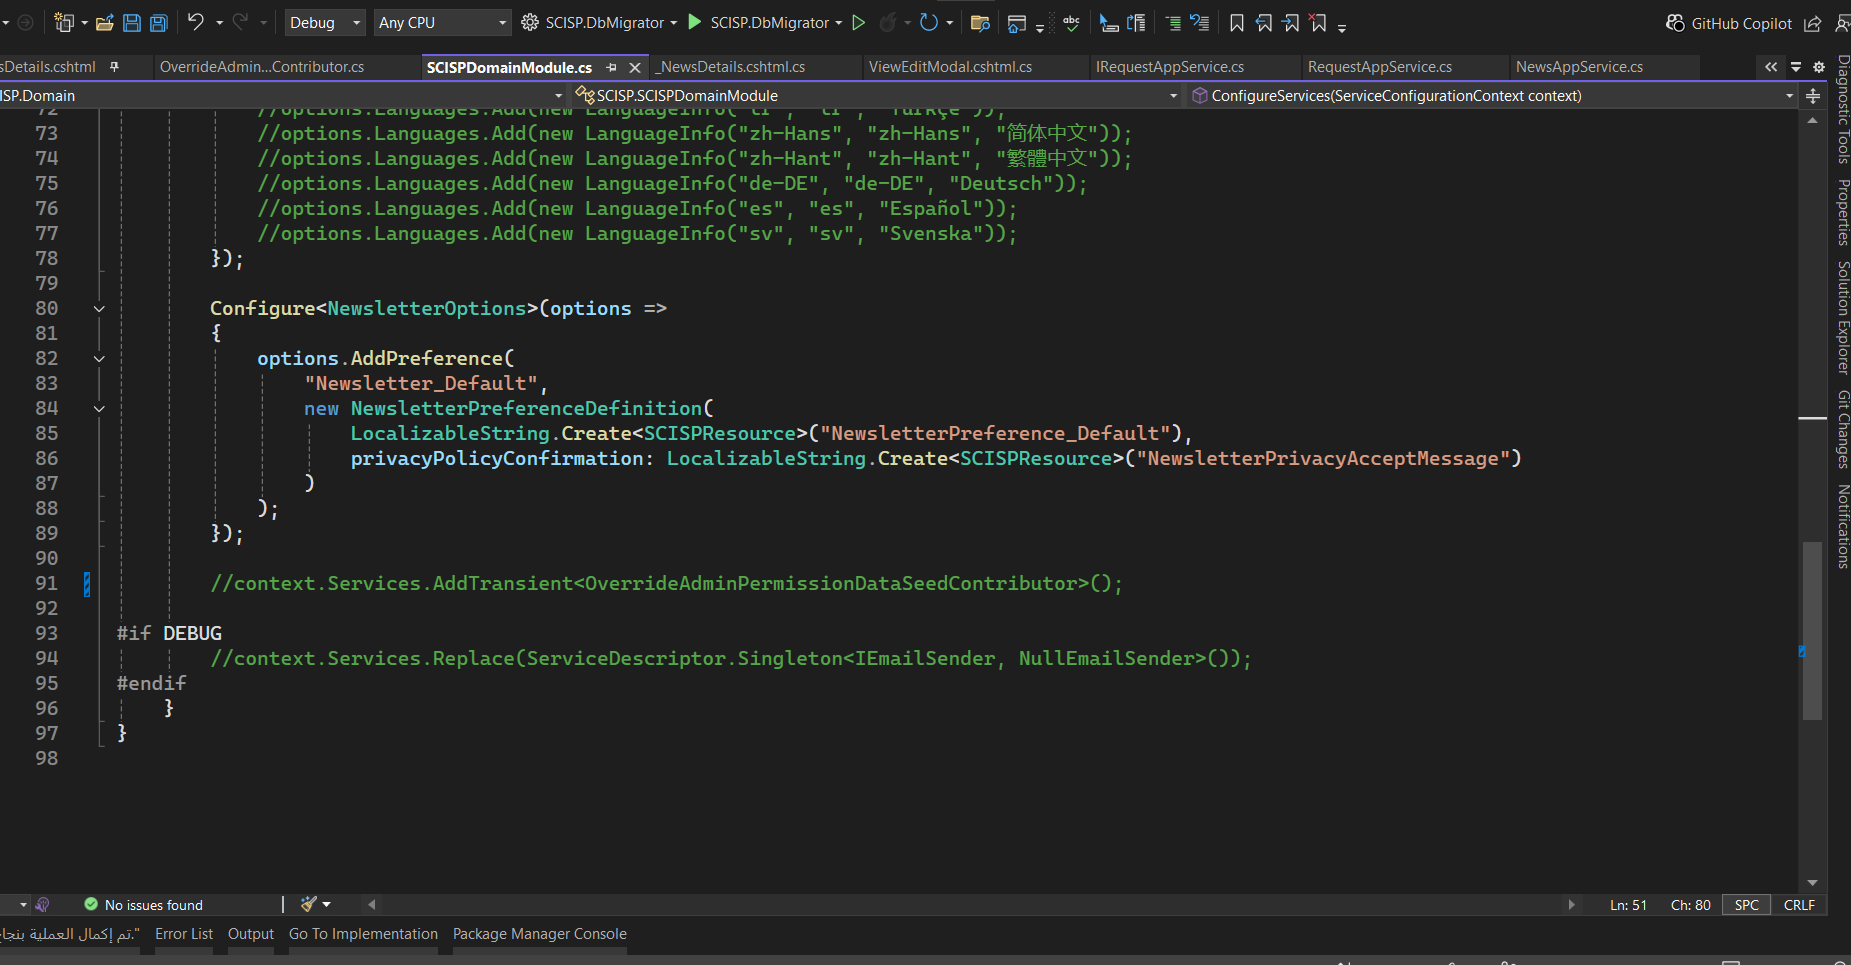Open the Package Manager Console tab
The image size is (1851, 965).
(x=539, y=934)
